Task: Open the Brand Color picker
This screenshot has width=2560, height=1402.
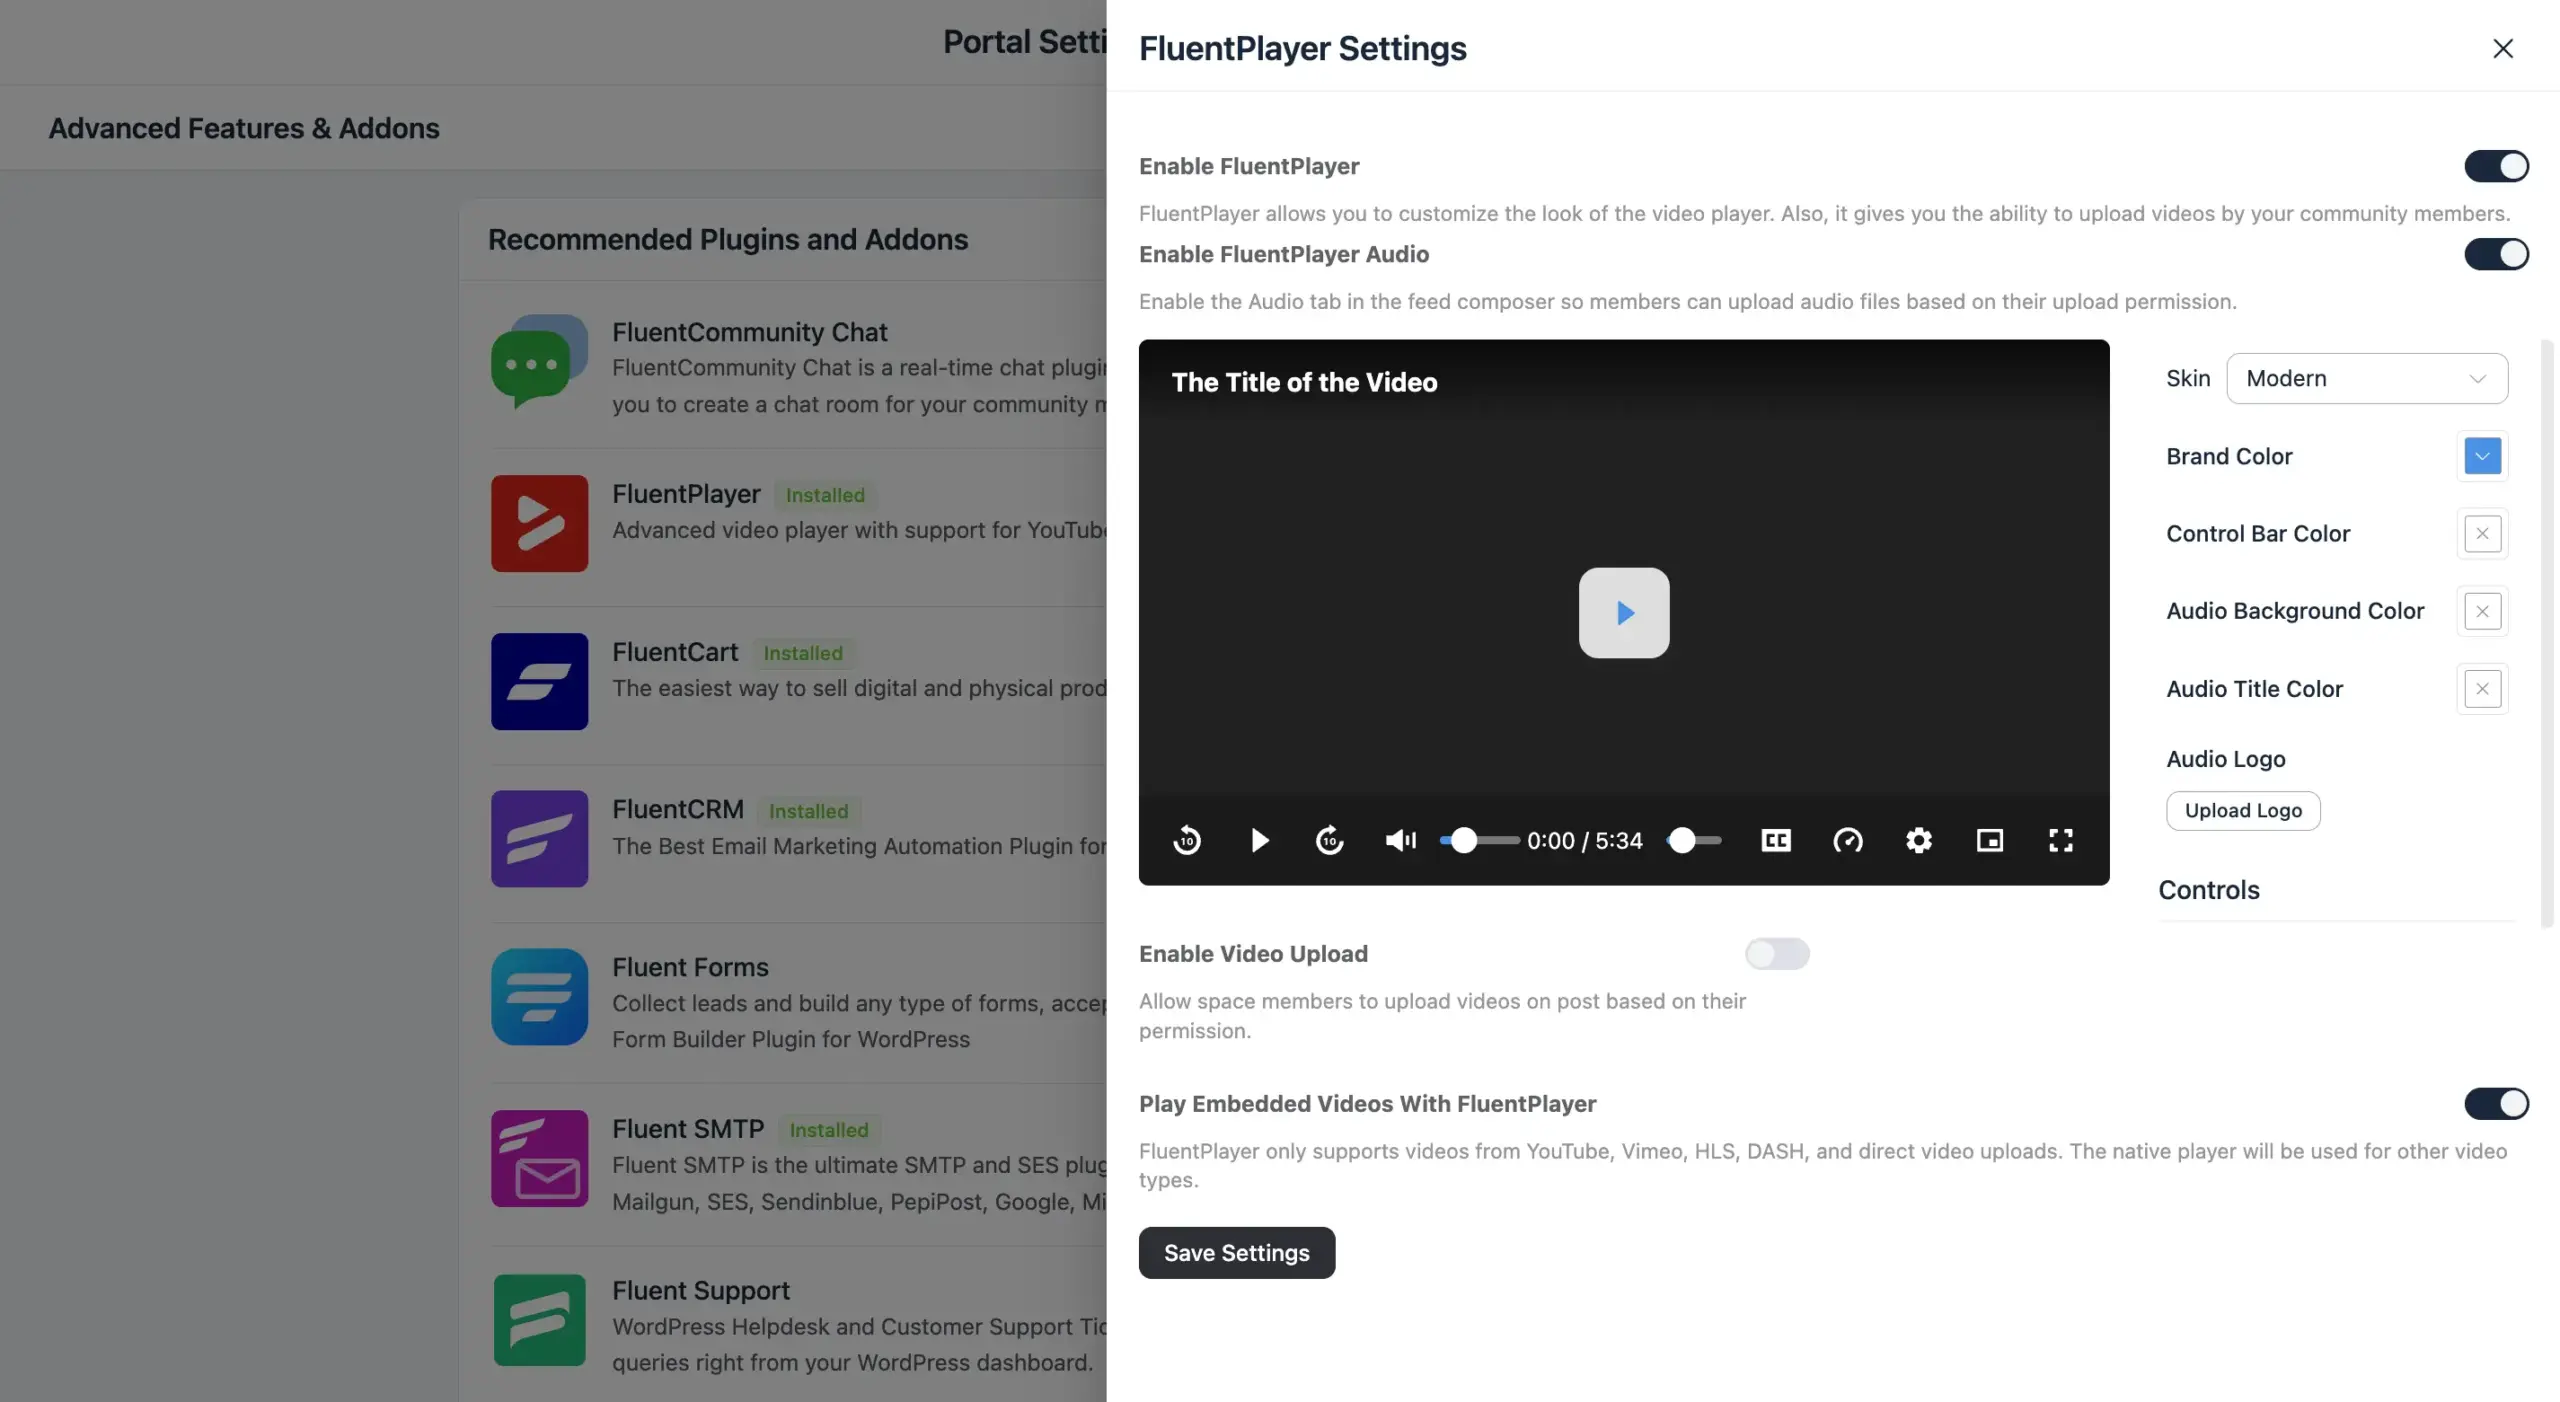Action: click(x=2482, y=456)
